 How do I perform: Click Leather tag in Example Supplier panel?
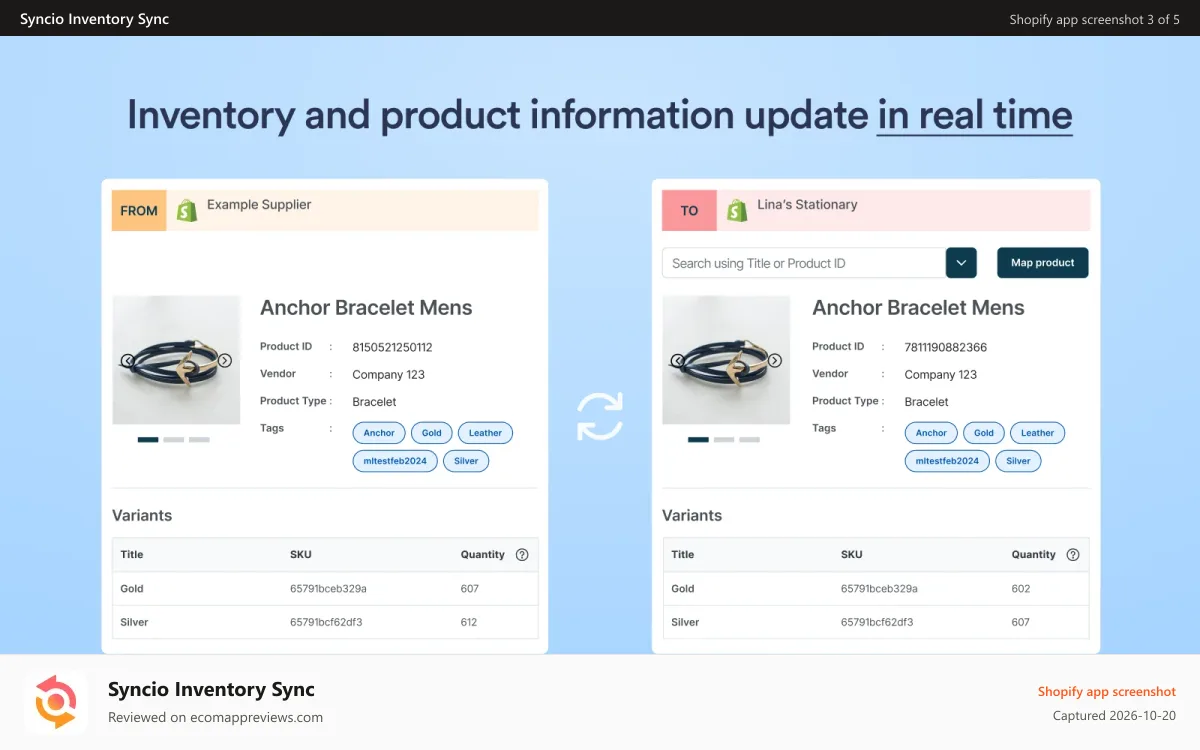pyautogui.click(x=486, y=433)
